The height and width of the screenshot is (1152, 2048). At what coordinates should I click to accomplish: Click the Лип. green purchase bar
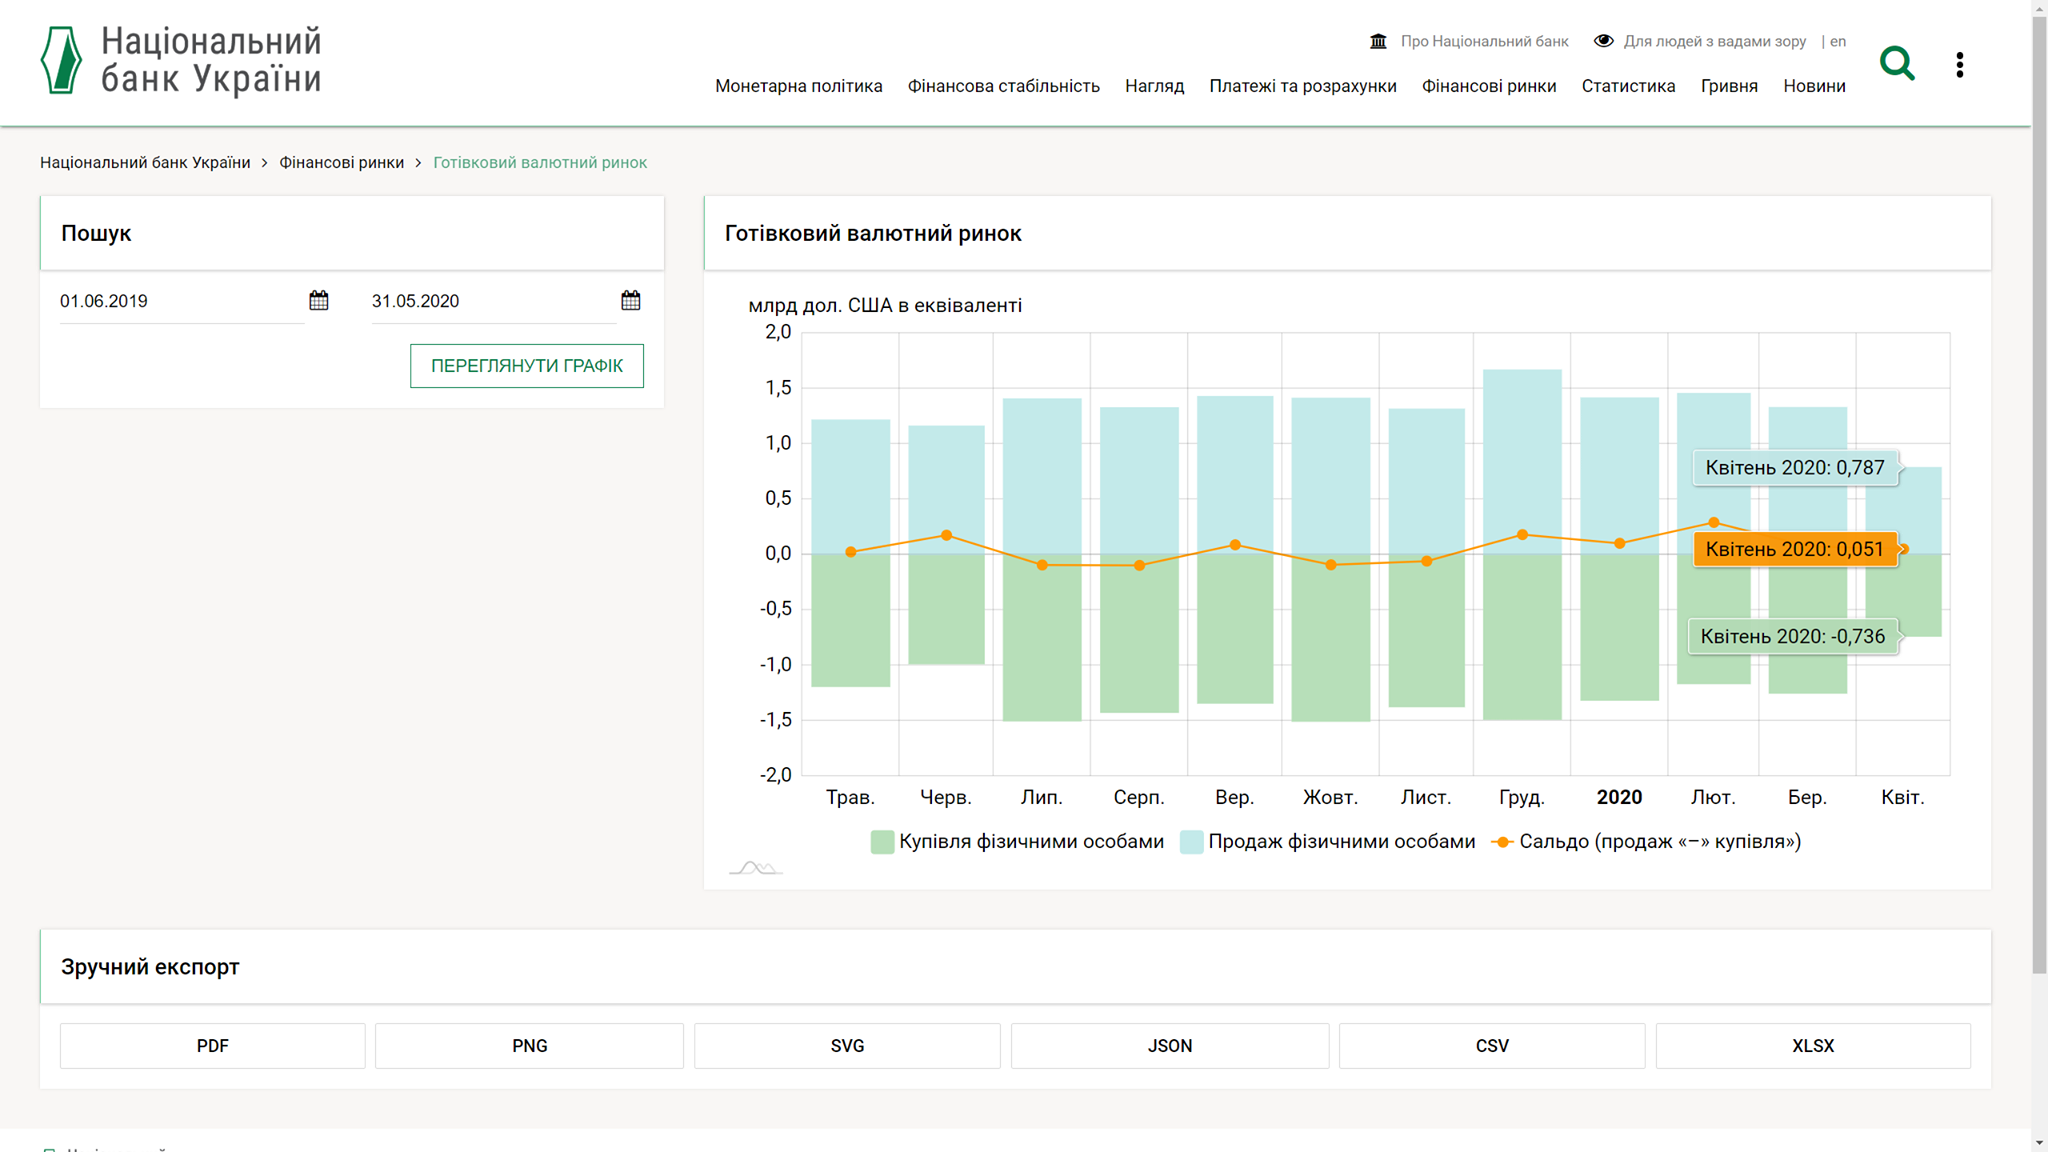1042,637
